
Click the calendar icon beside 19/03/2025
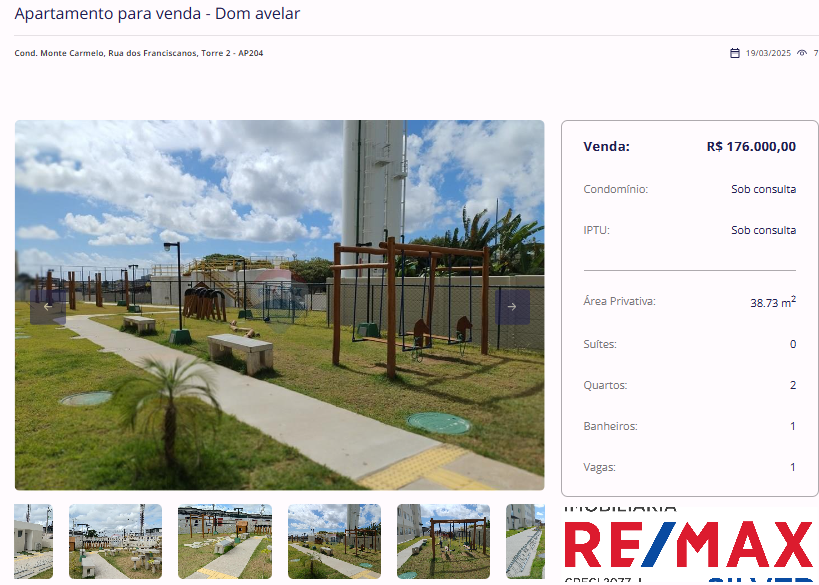tap(734, 53)
